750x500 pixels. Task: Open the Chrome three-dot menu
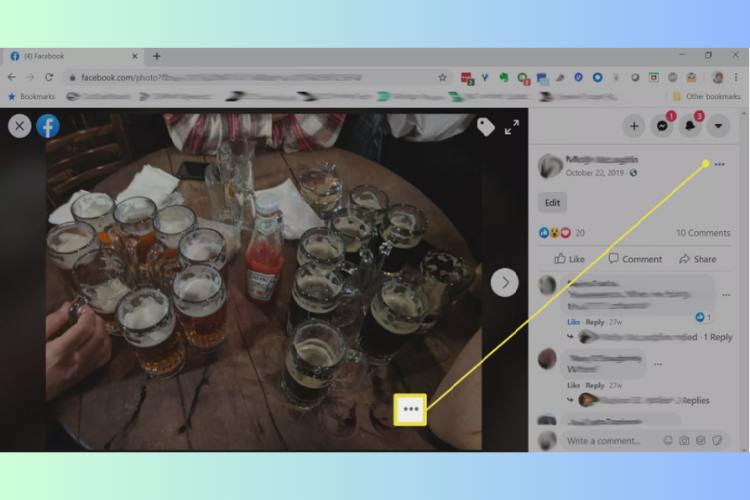[736, 77]
